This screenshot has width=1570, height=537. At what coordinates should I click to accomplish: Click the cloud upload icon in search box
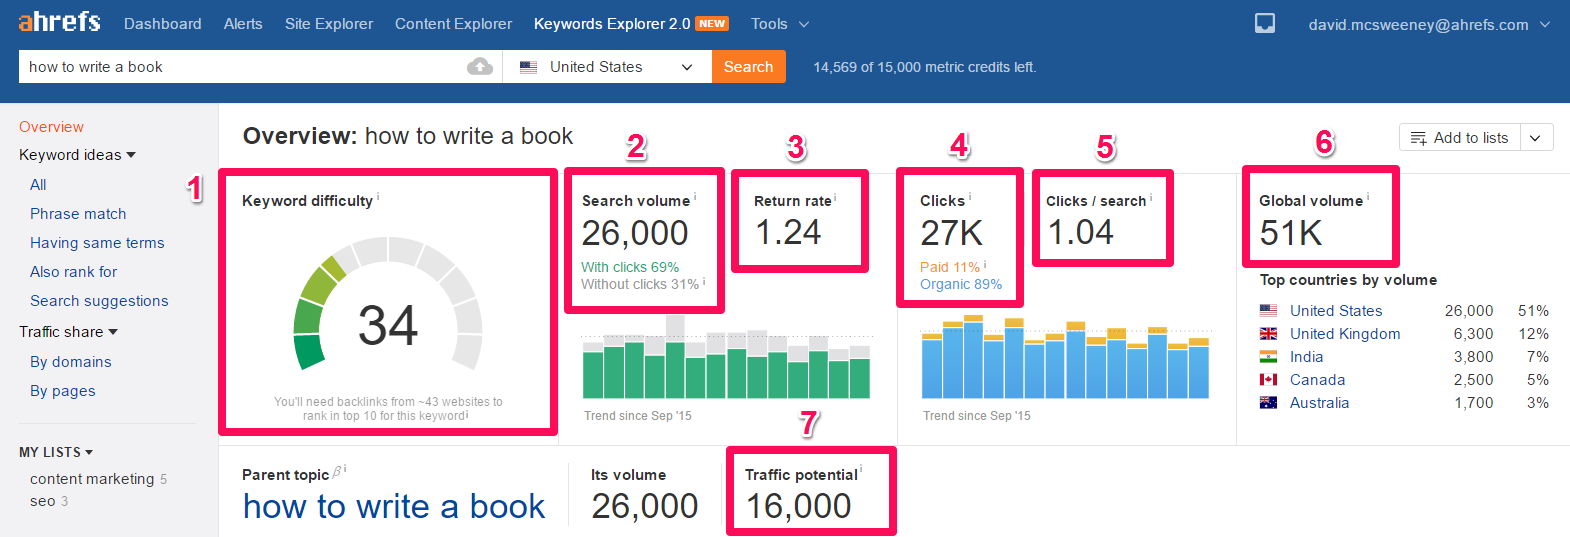pos(480,67)
